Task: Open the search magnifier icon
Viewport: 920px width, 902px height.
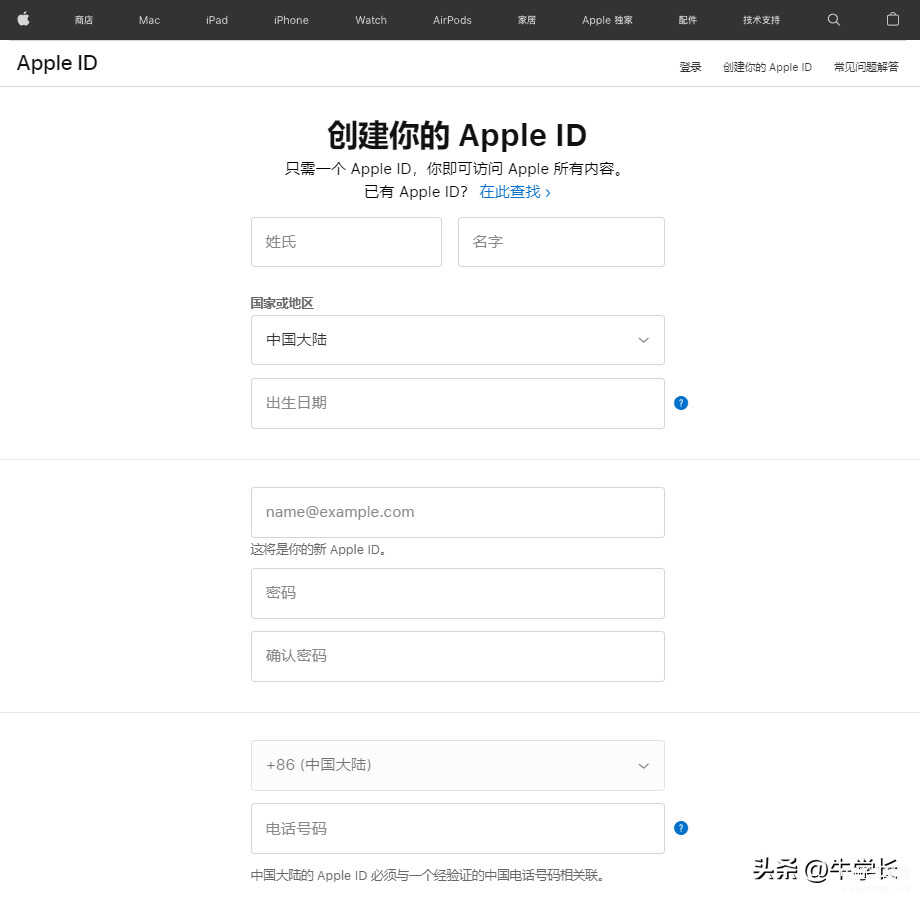Action: 834,20
